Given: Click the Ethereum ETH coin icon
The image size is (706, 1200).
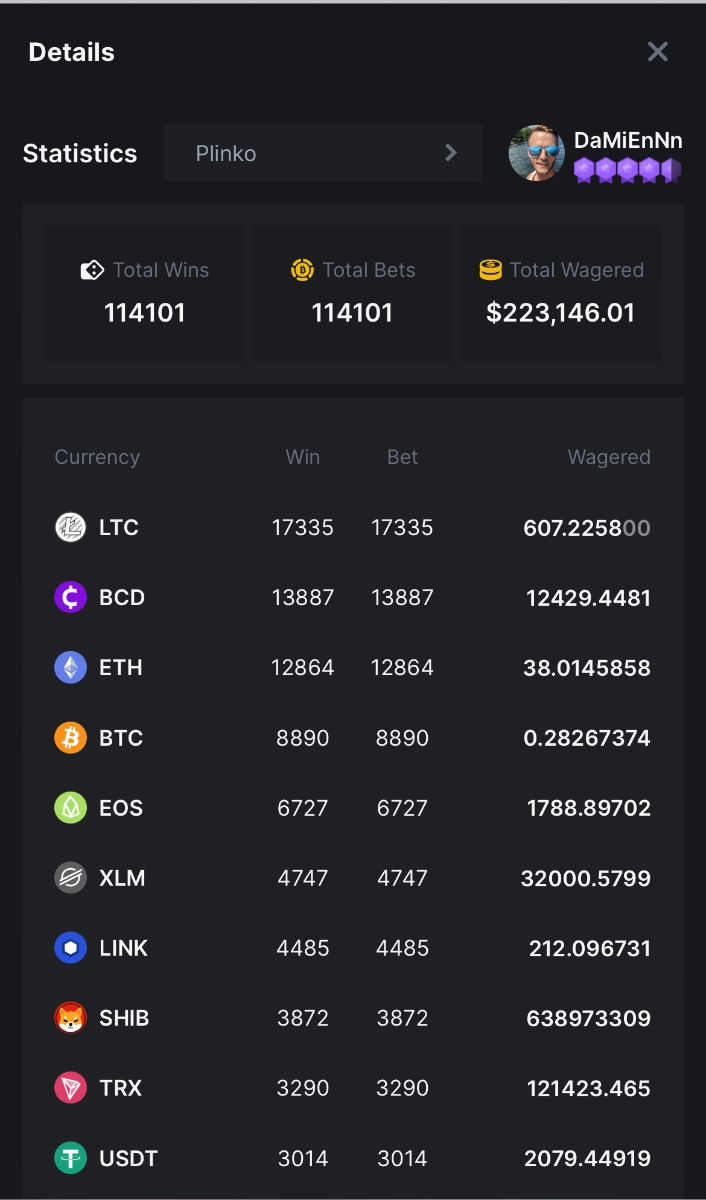Looking at the screenshot, I should [x=70, y=667].
